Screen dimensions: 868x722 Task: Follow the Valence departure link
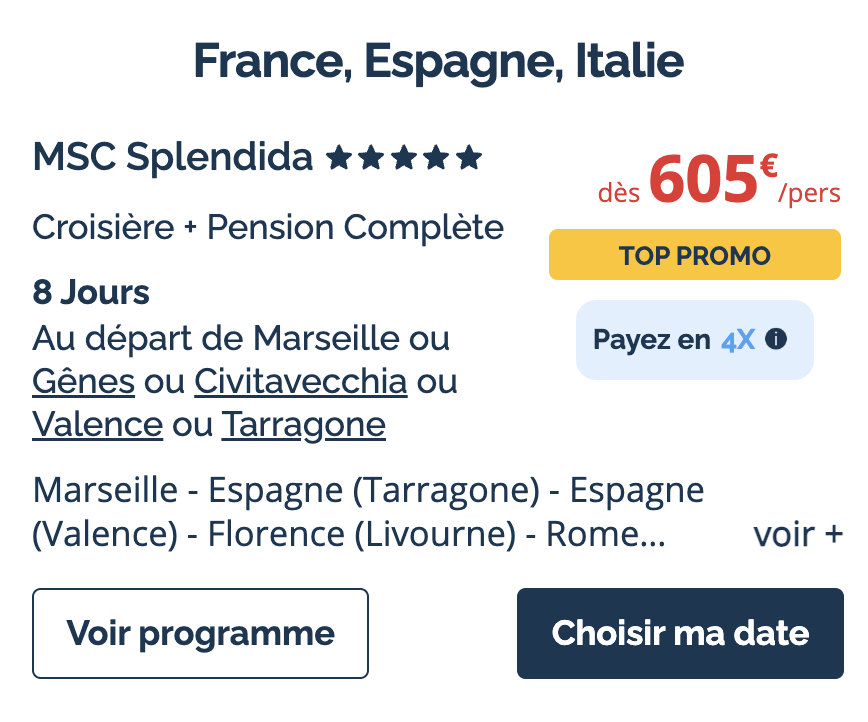[x=97, y=424]
